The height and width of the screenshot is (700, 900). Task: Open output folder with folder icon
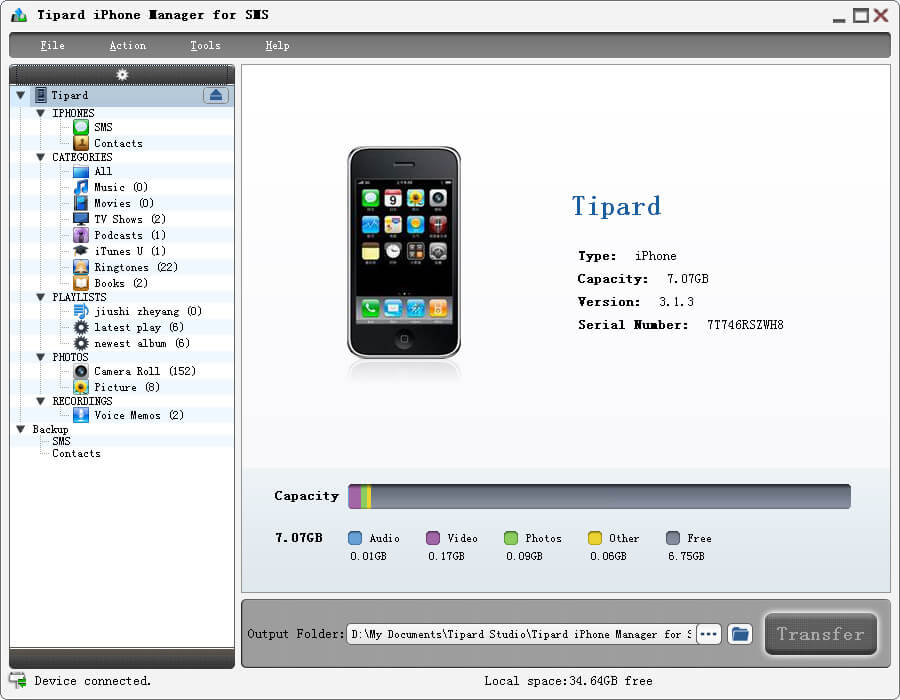pyautogui.click(x=739, y=634)
